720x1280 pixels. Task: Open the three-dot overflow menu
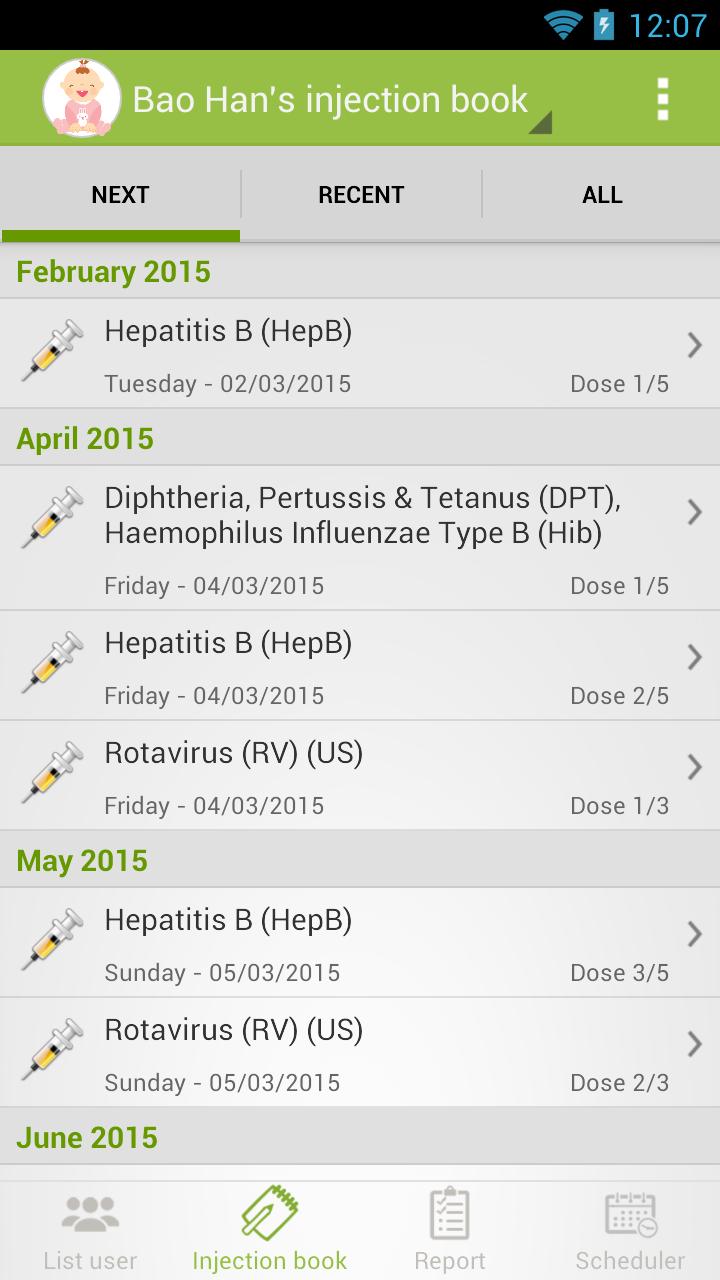coord(661,99)
